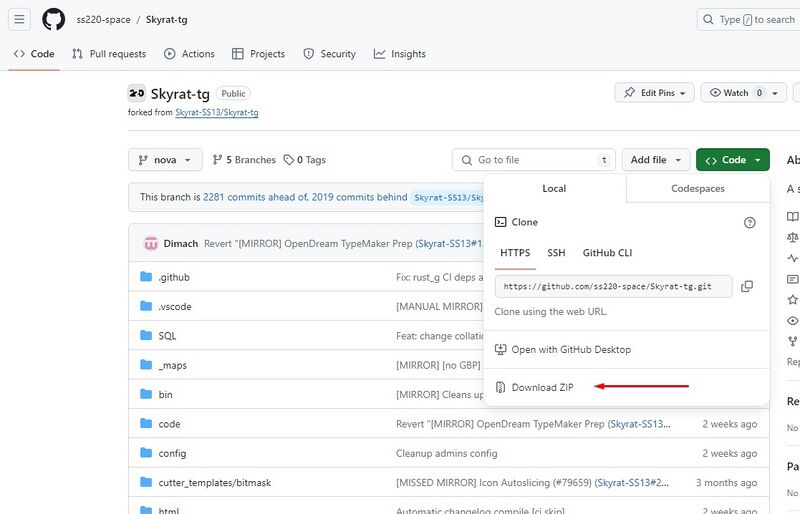Open the Insights repository tab
800x514 pixels.
pos(400,54)
